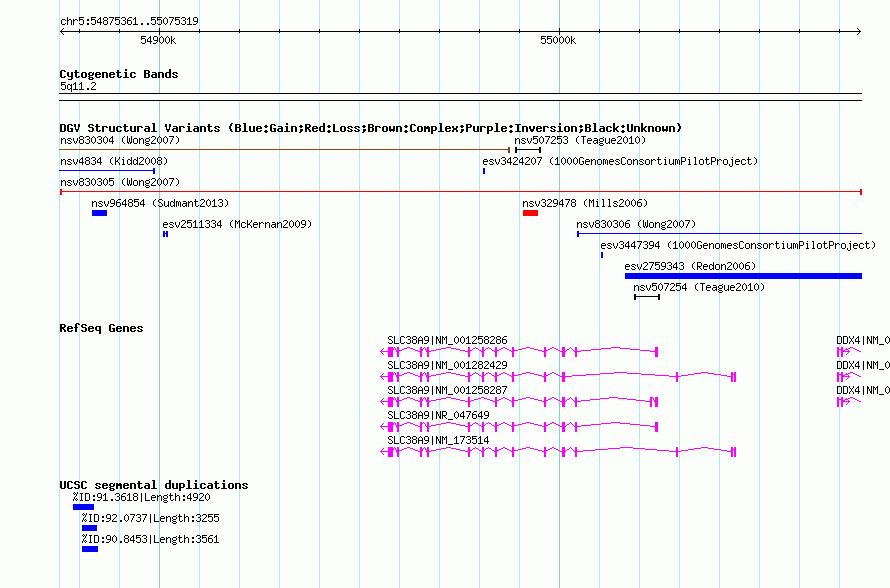This screenshot has height=588, width=890.
Task: Click the esv3424207 variant label
Action: 620,161
